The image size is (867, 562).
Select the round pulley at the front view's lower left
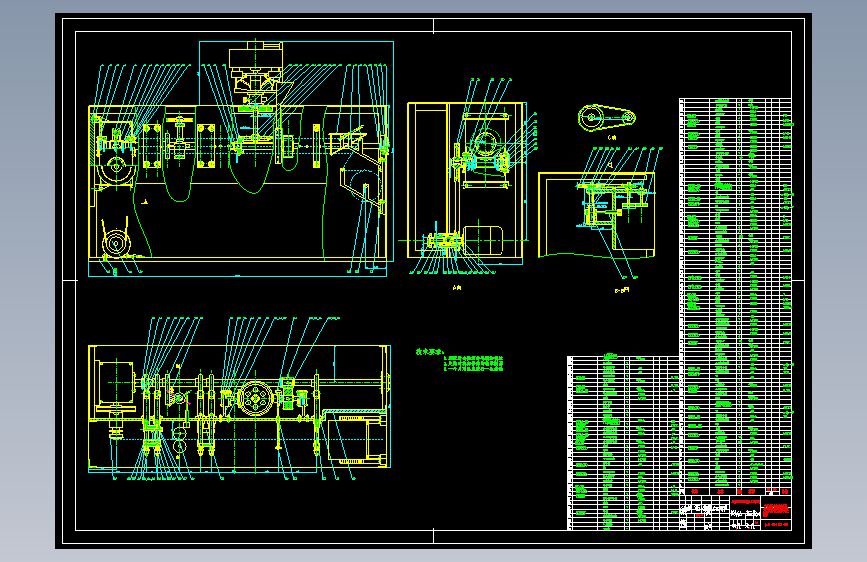116,243
